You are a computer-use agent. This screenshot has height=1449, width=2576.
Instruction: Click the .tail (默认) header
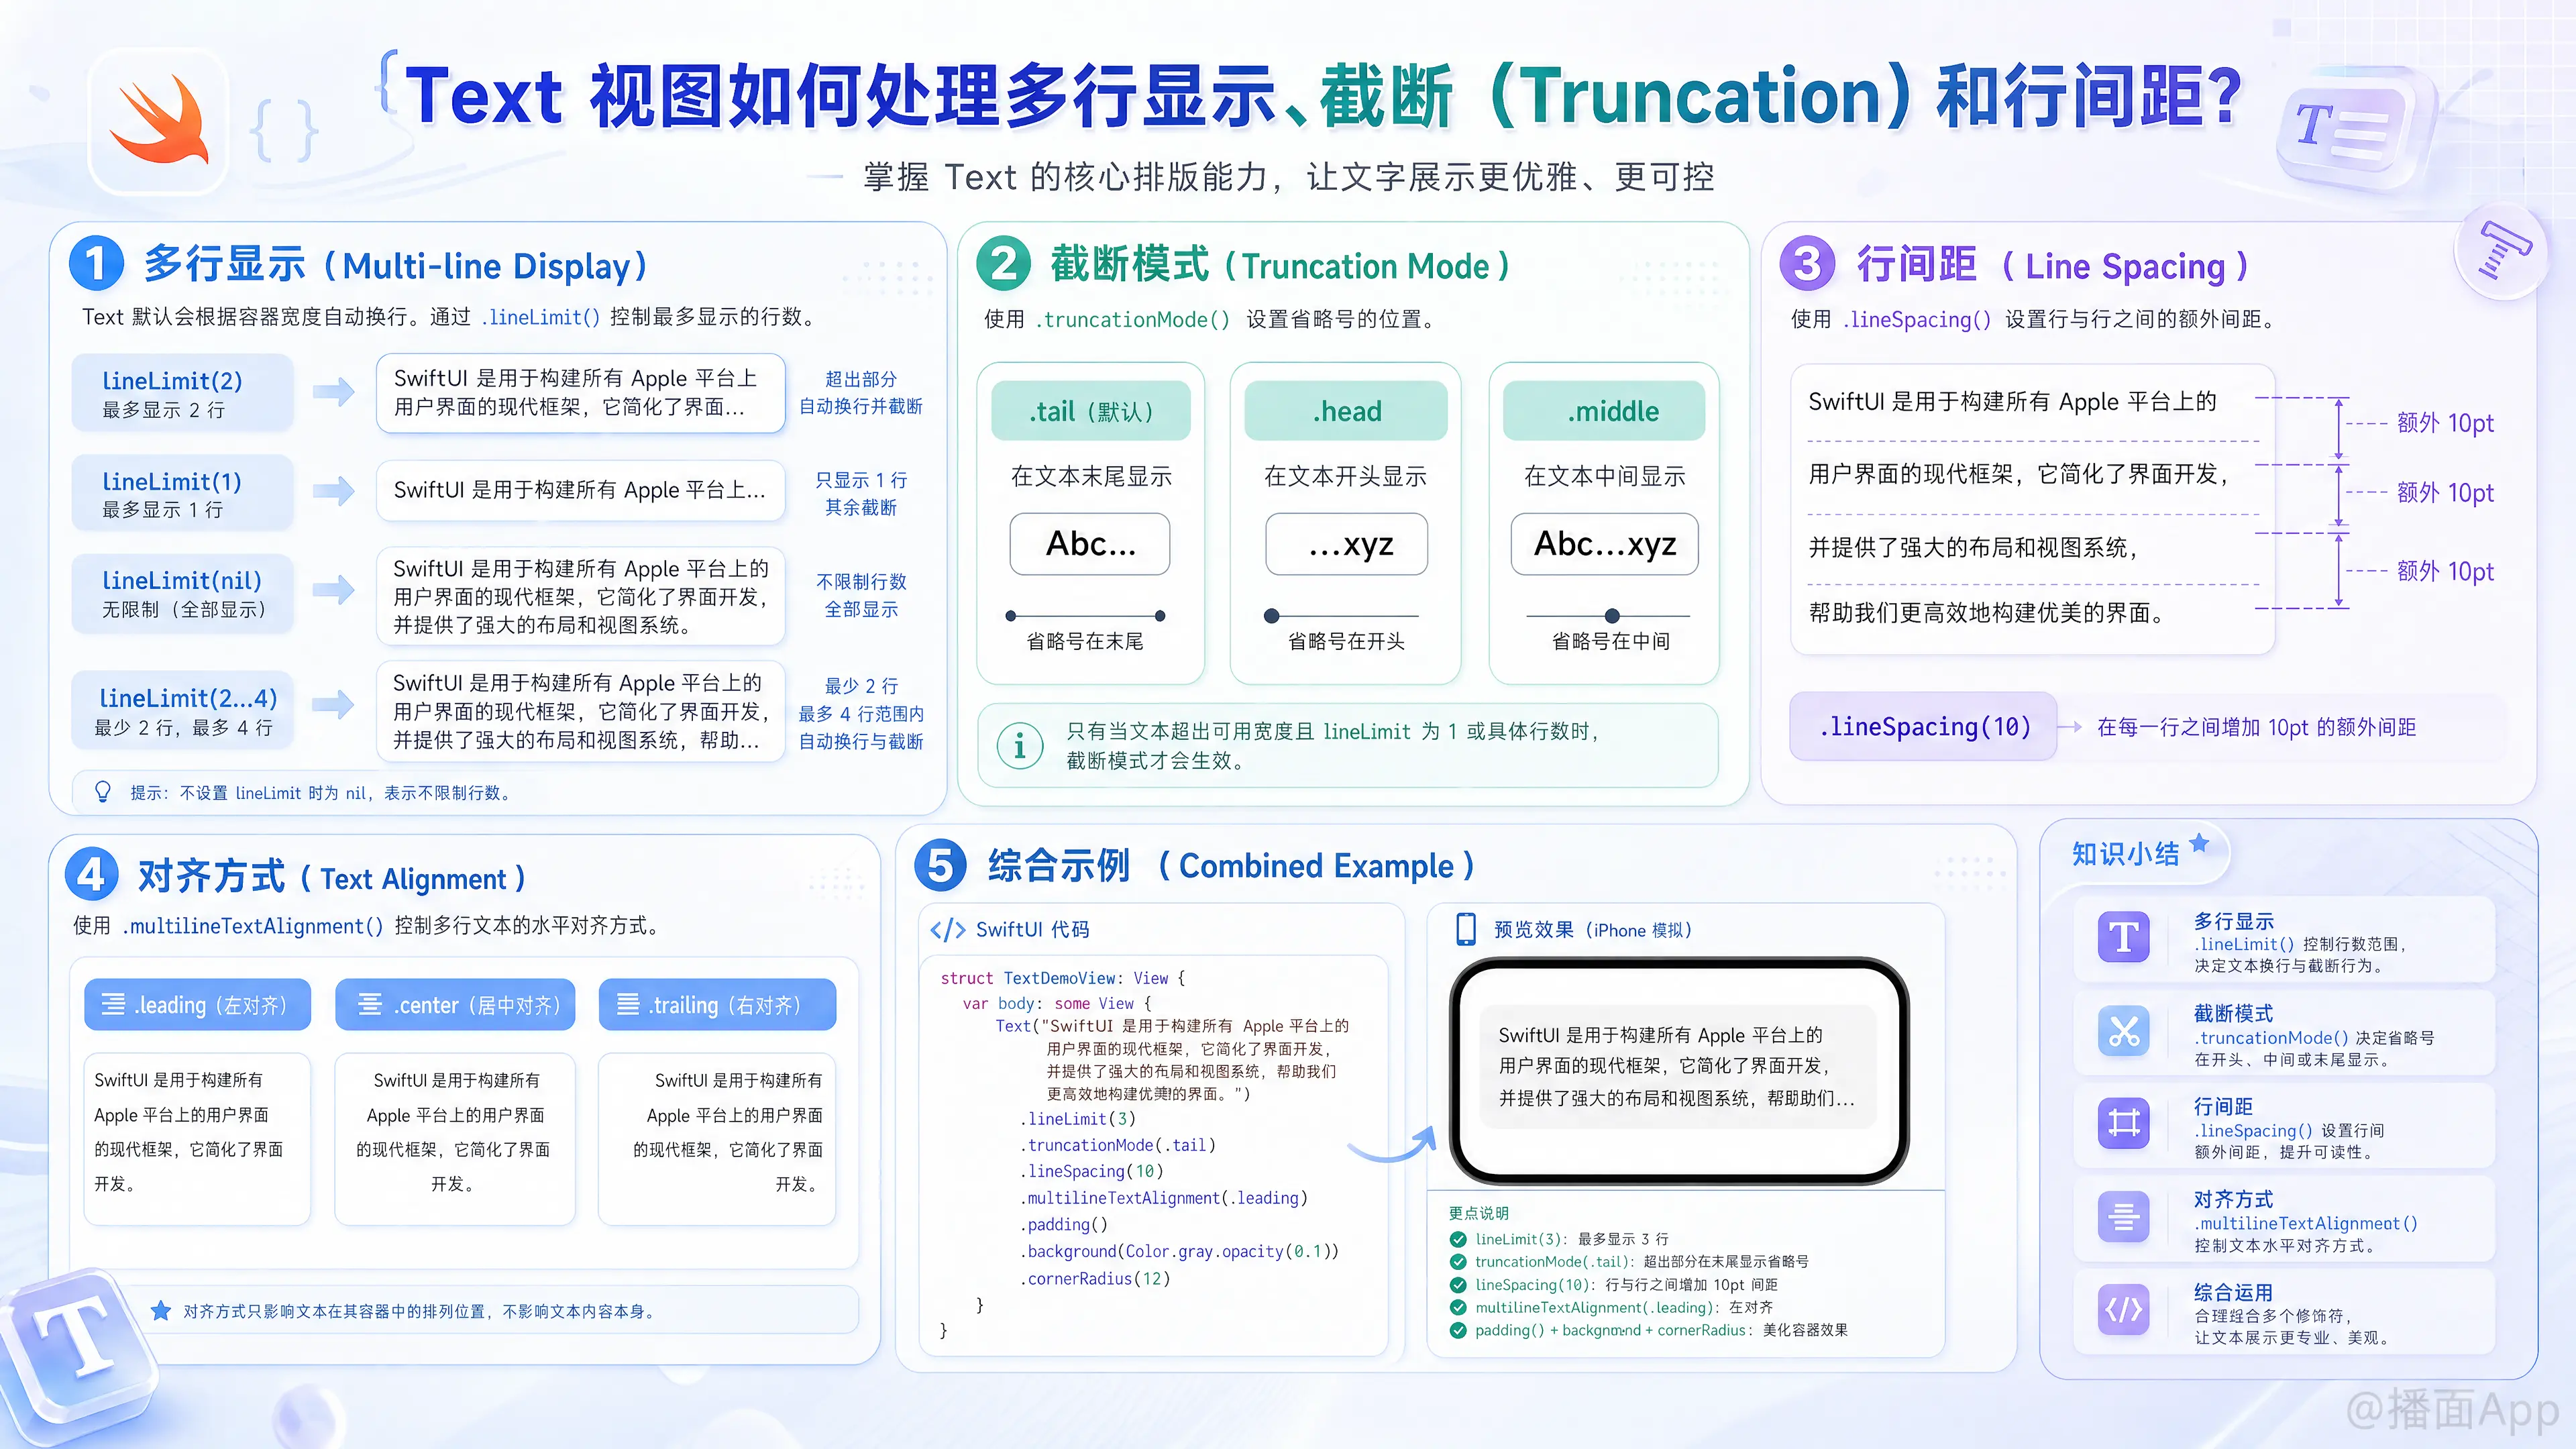[1091, 411]
